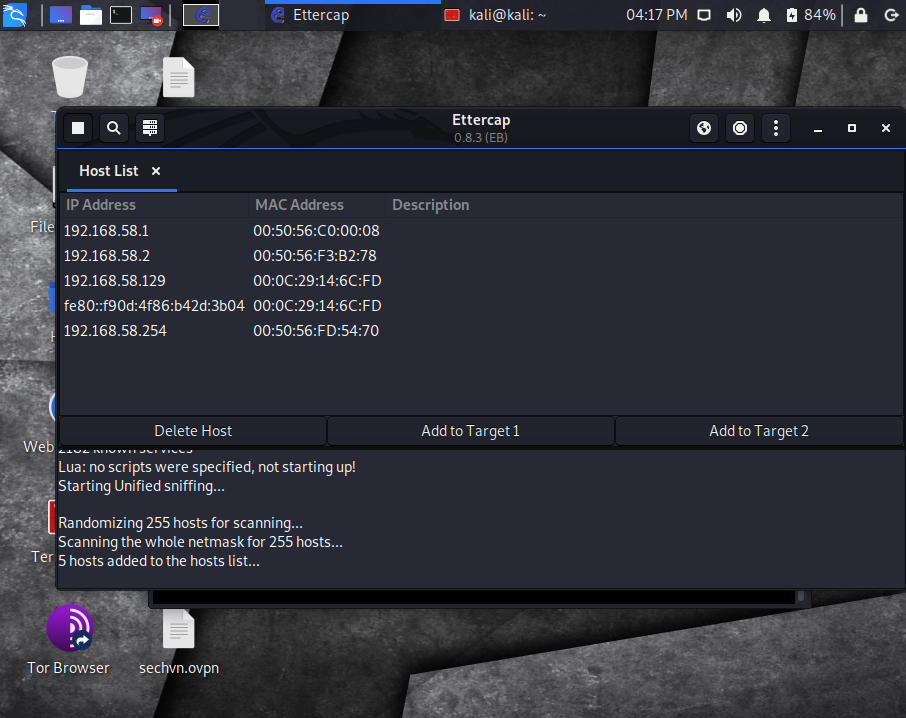Click MAC address 00:50:56:FD:54:70
Viewport: 906px width, 718px height.
click(x=316, y=330)
